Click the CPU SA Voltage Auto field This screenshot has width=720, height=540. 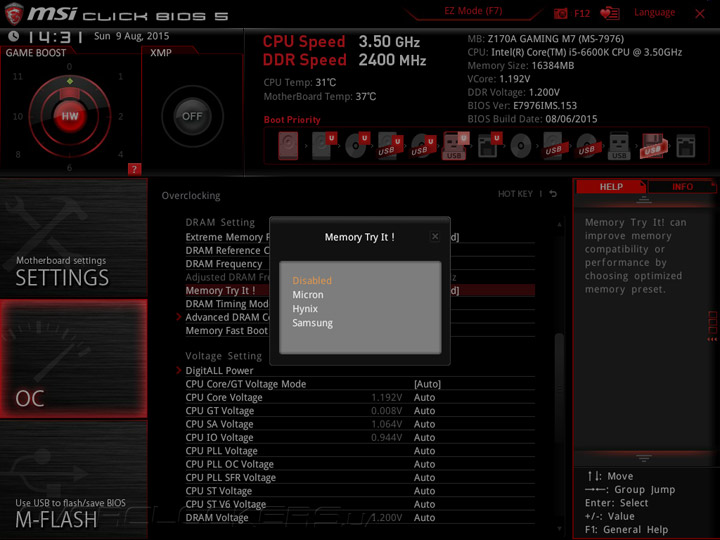424,424
